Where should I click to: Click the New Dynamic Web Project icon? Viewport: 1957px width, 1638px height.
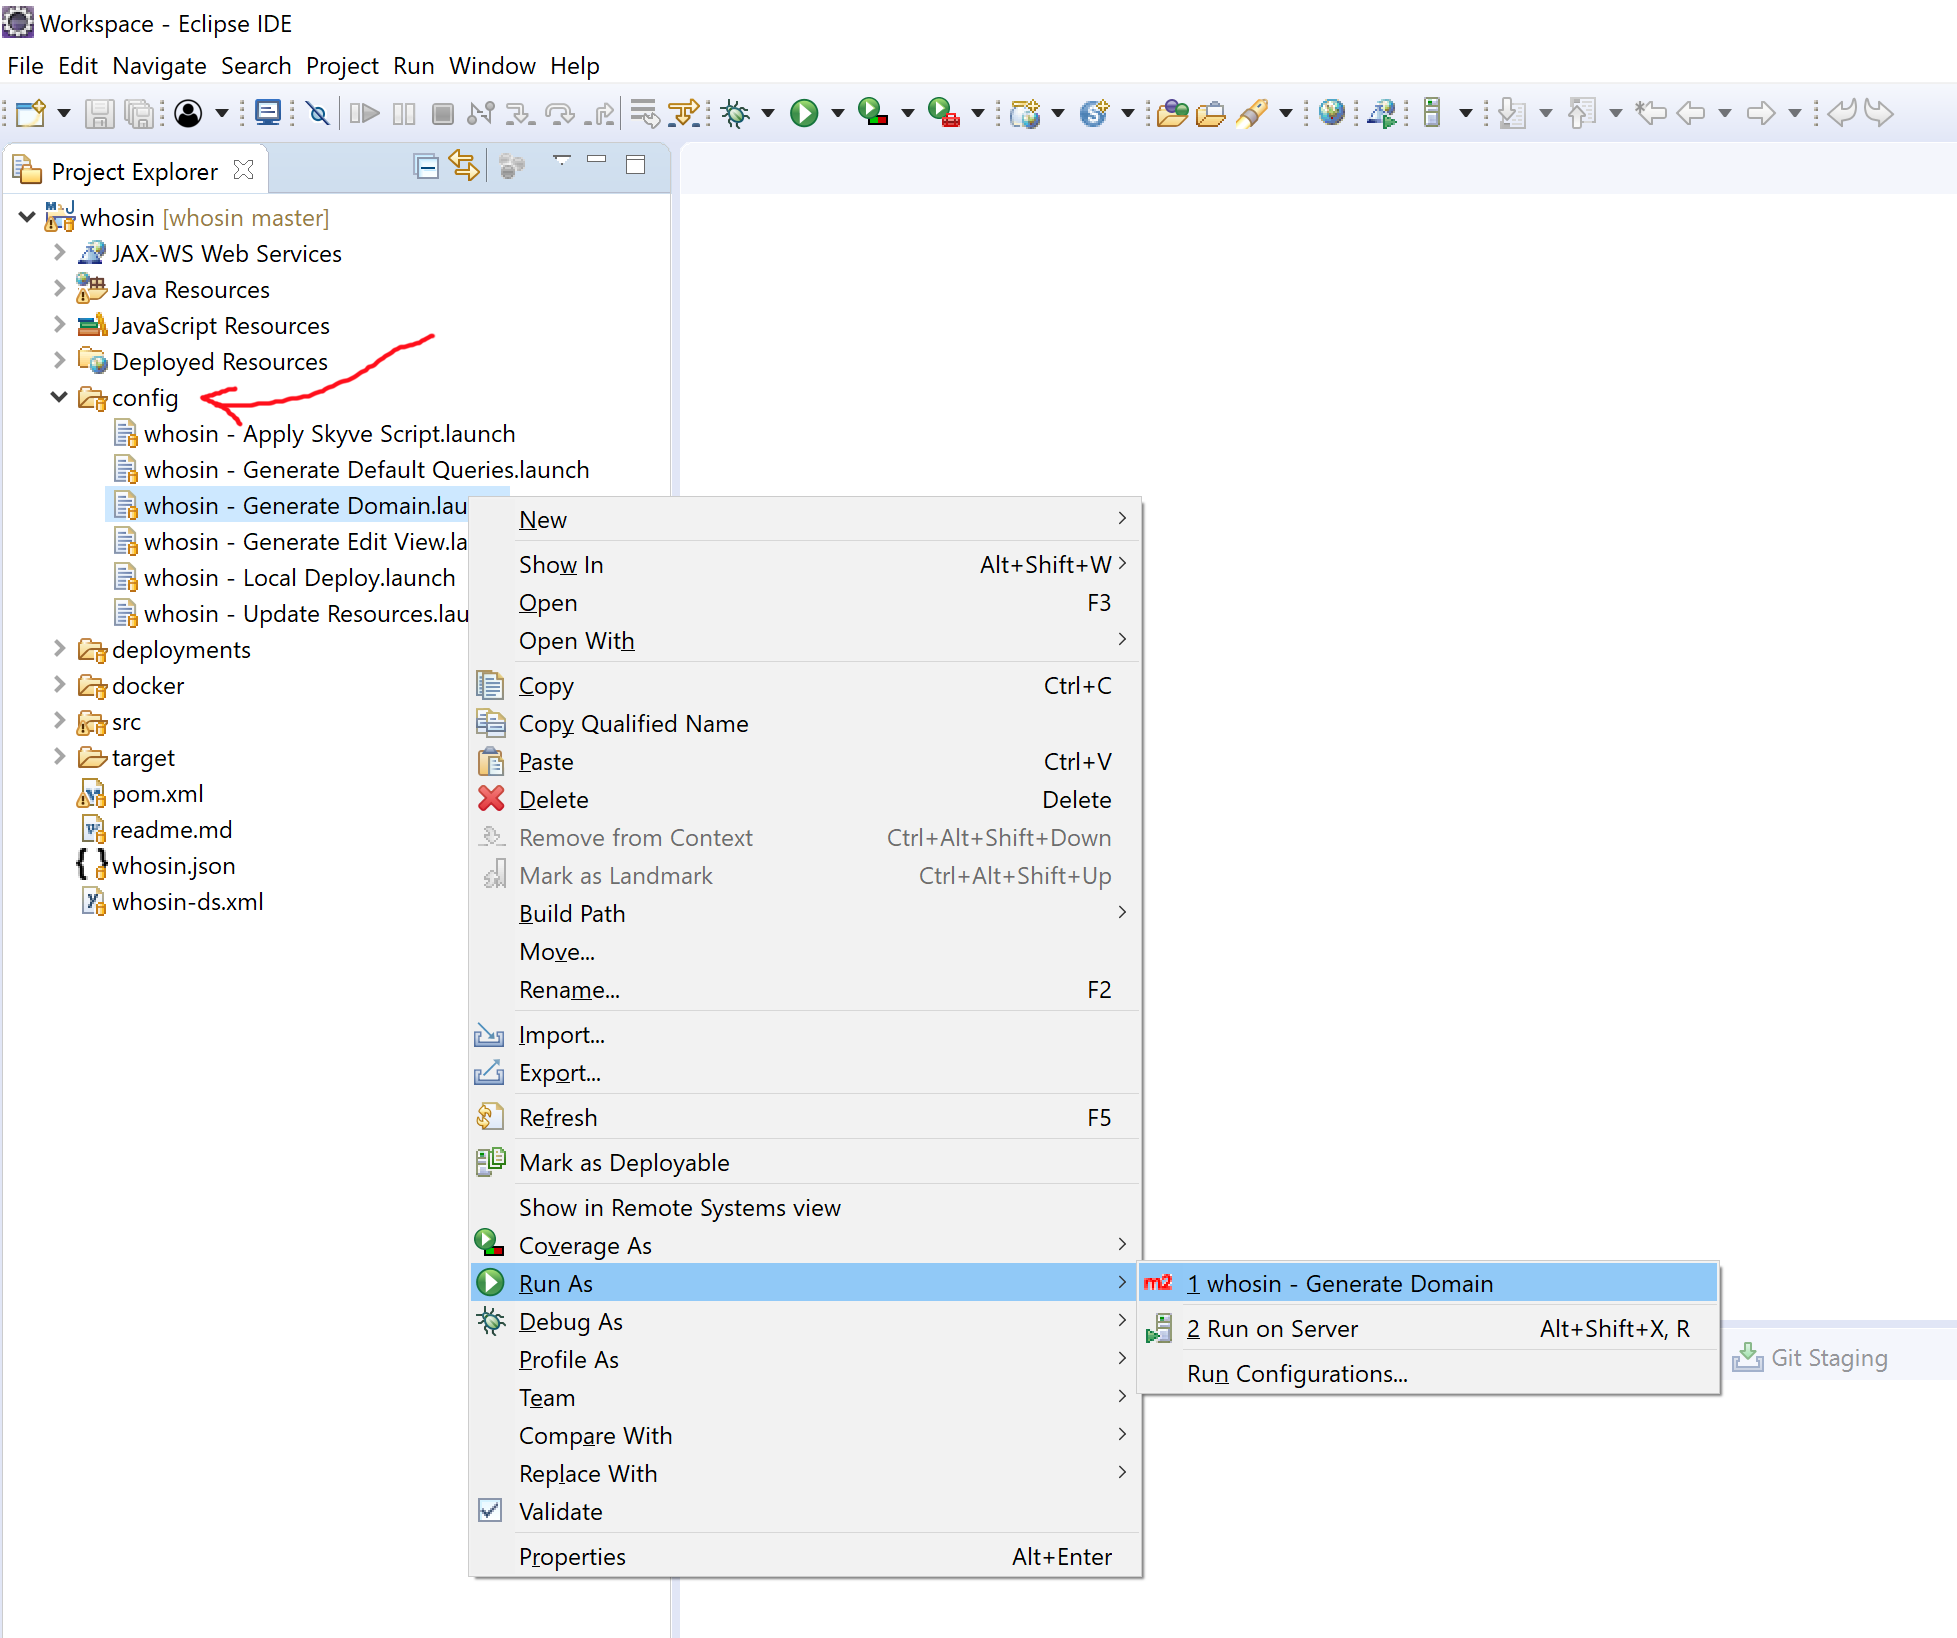click(1025, 113)
